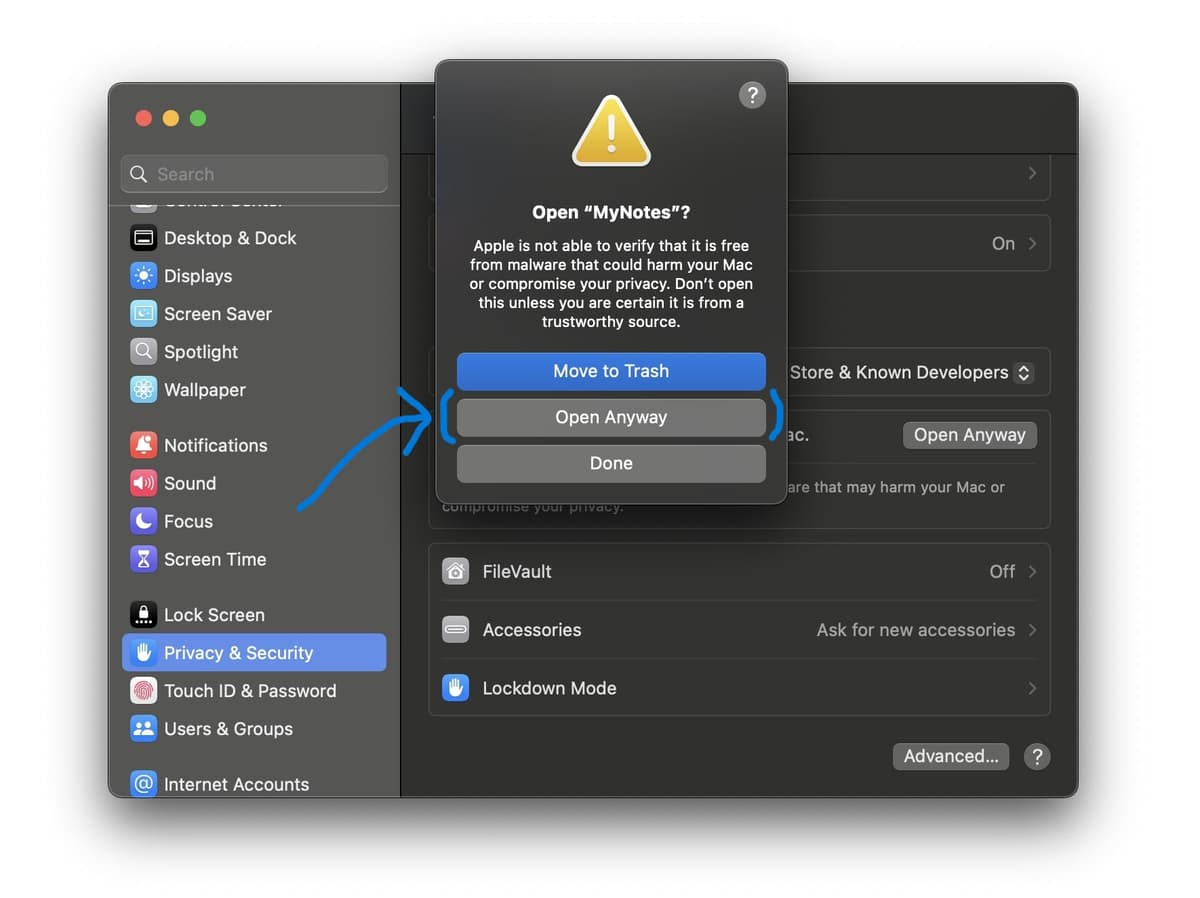
Task: Click the FileVault house-lock icon
Action: click(x=456, y=572)
